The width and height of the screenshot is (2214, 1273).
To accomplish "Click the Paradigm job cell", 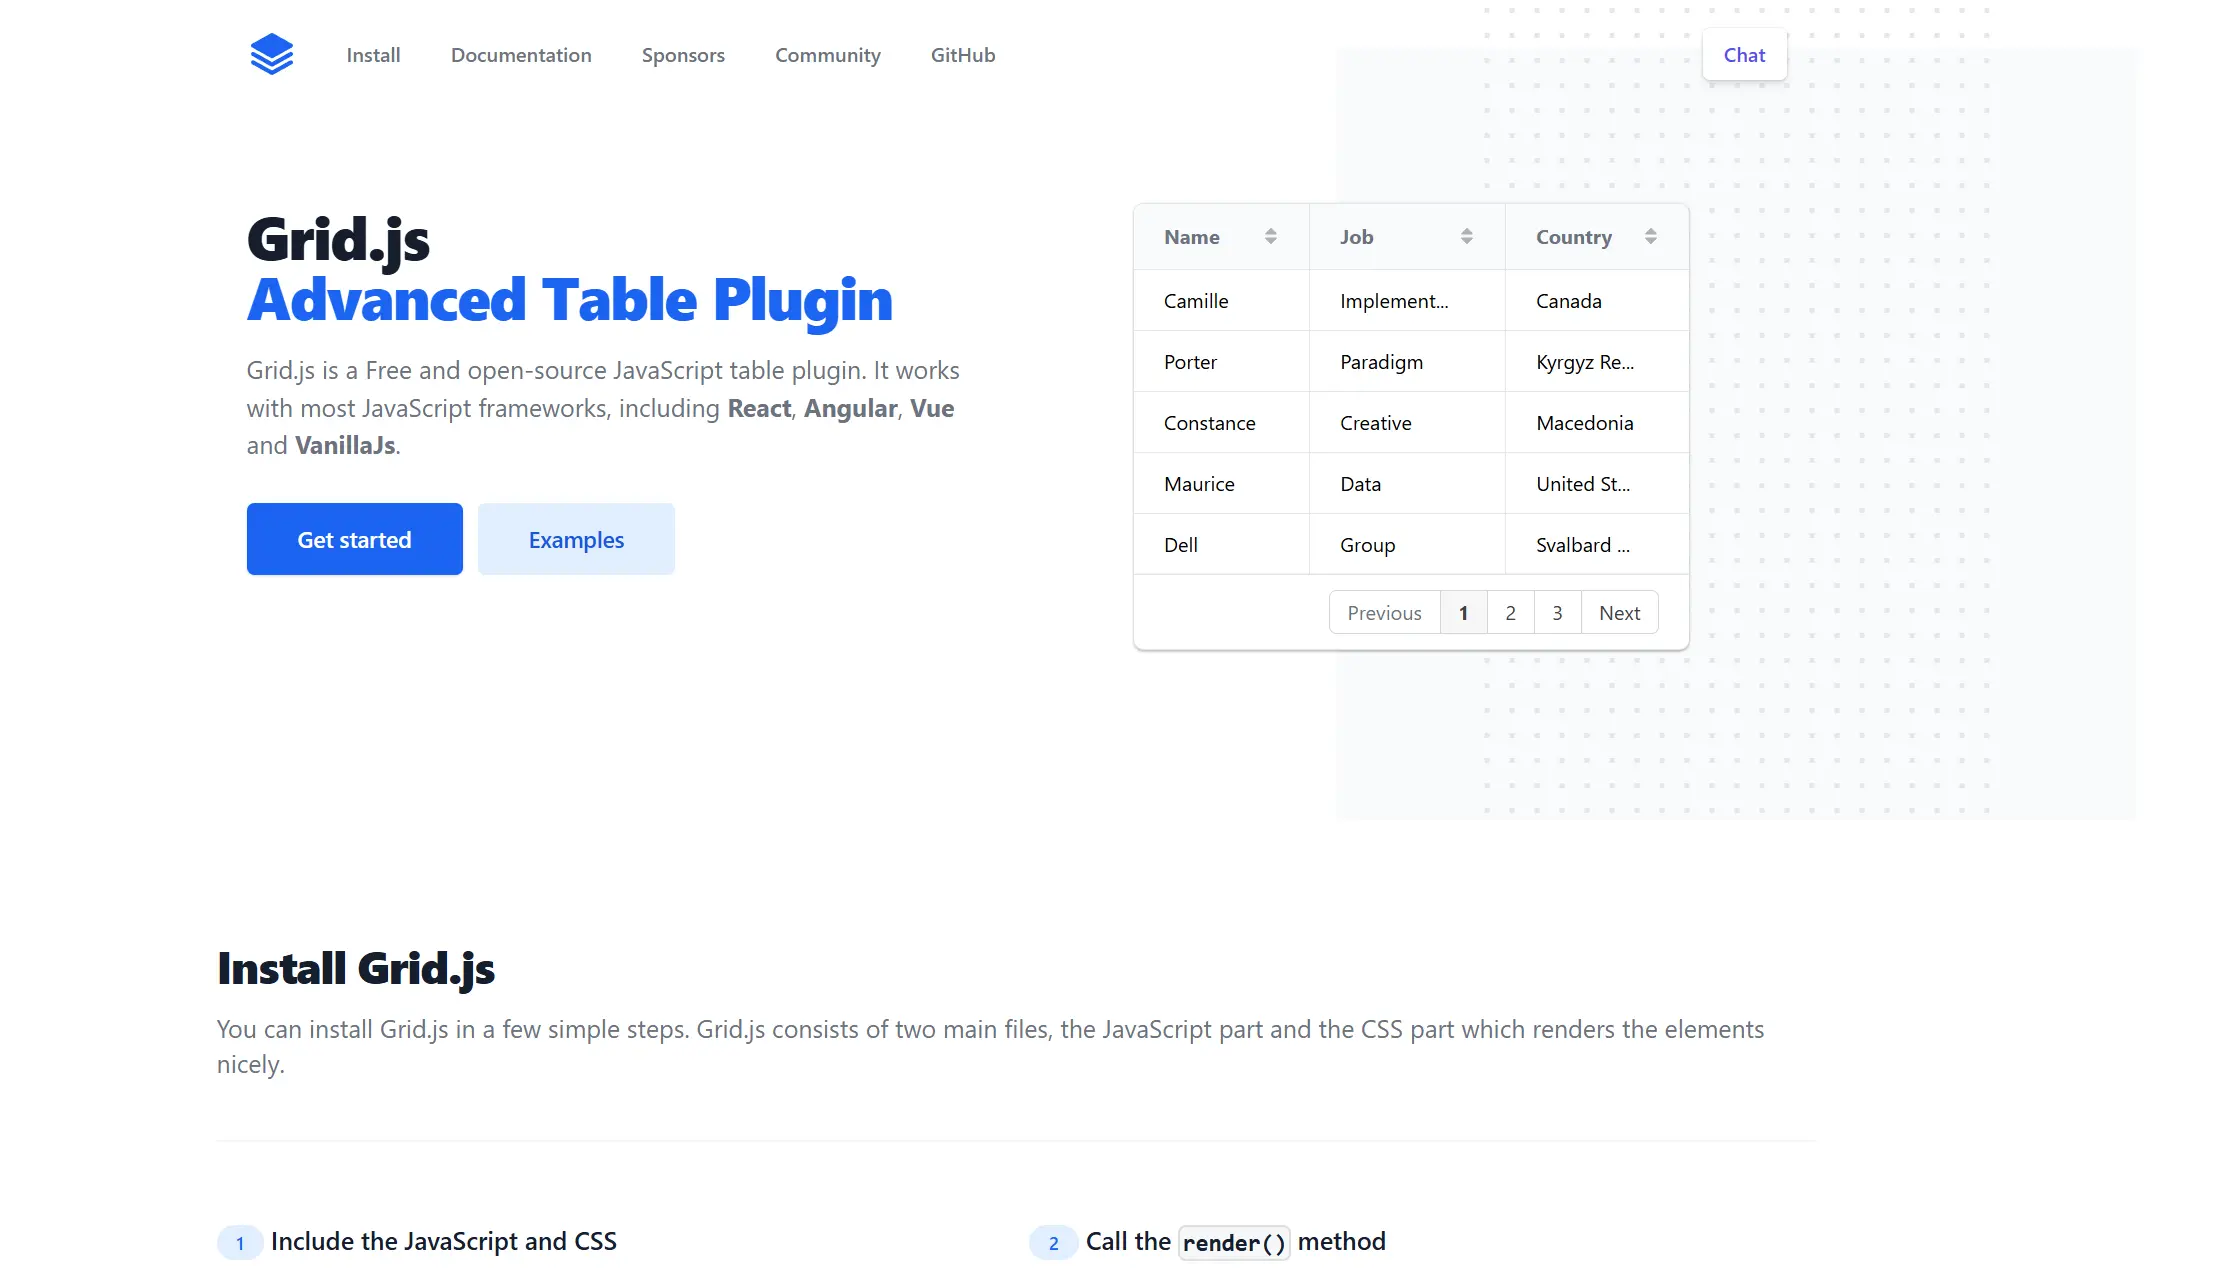I will click(x=1407, y=361).
